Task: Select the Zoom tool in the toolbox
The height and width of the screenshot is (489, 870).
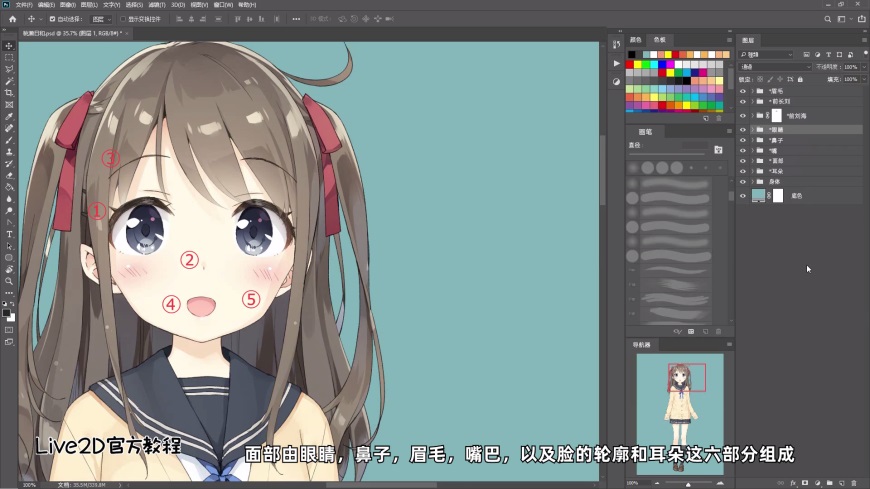Action: click(9, 281)
